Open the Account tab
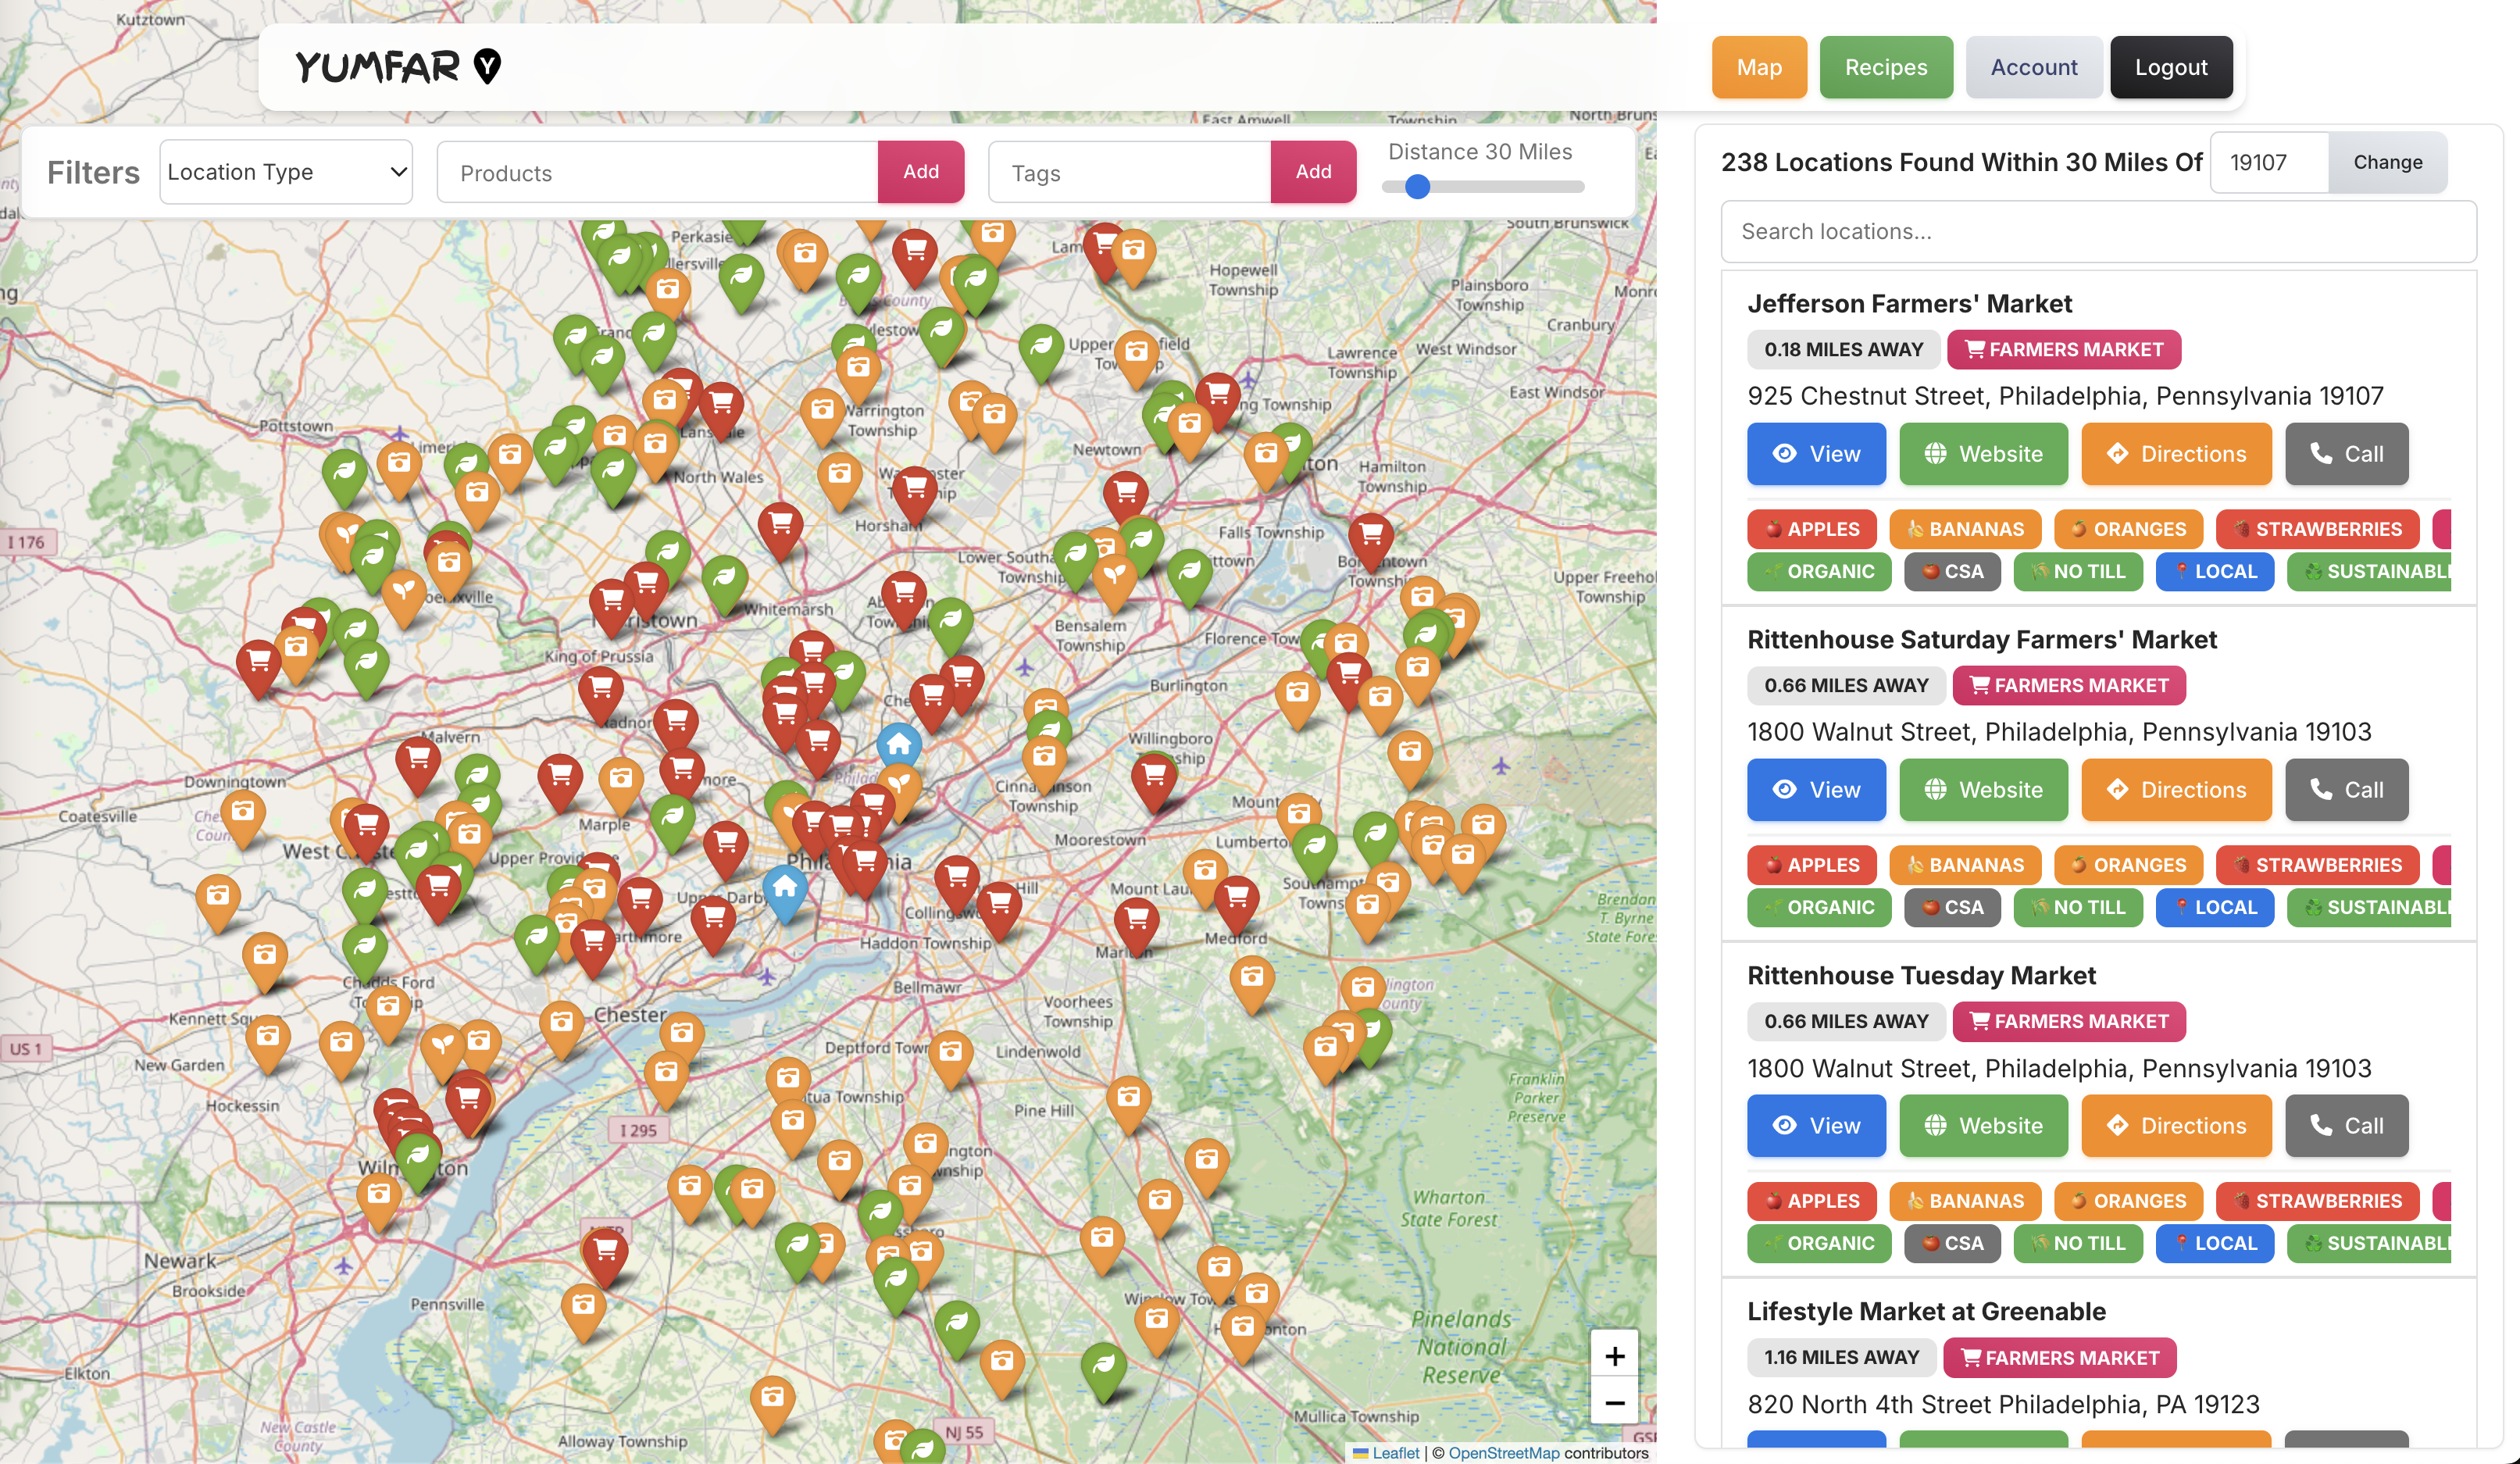This screenshot has width=2520, height=1464. coord(2033,67)
